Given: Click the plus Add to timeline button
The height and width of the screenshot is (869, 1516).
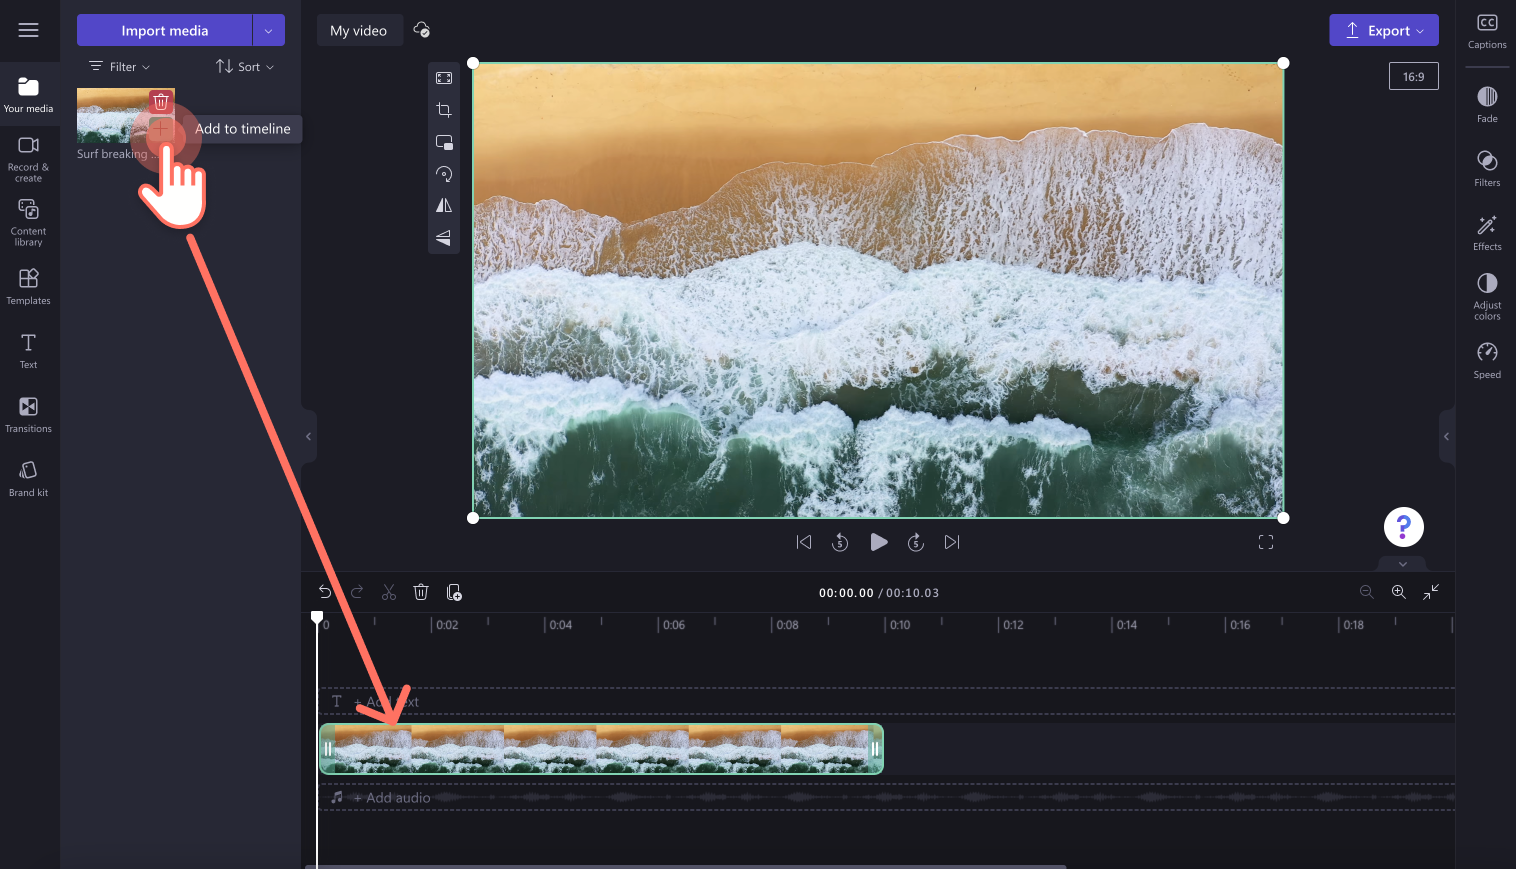Looking at the screenshot, I should click(x=161, y=129).
